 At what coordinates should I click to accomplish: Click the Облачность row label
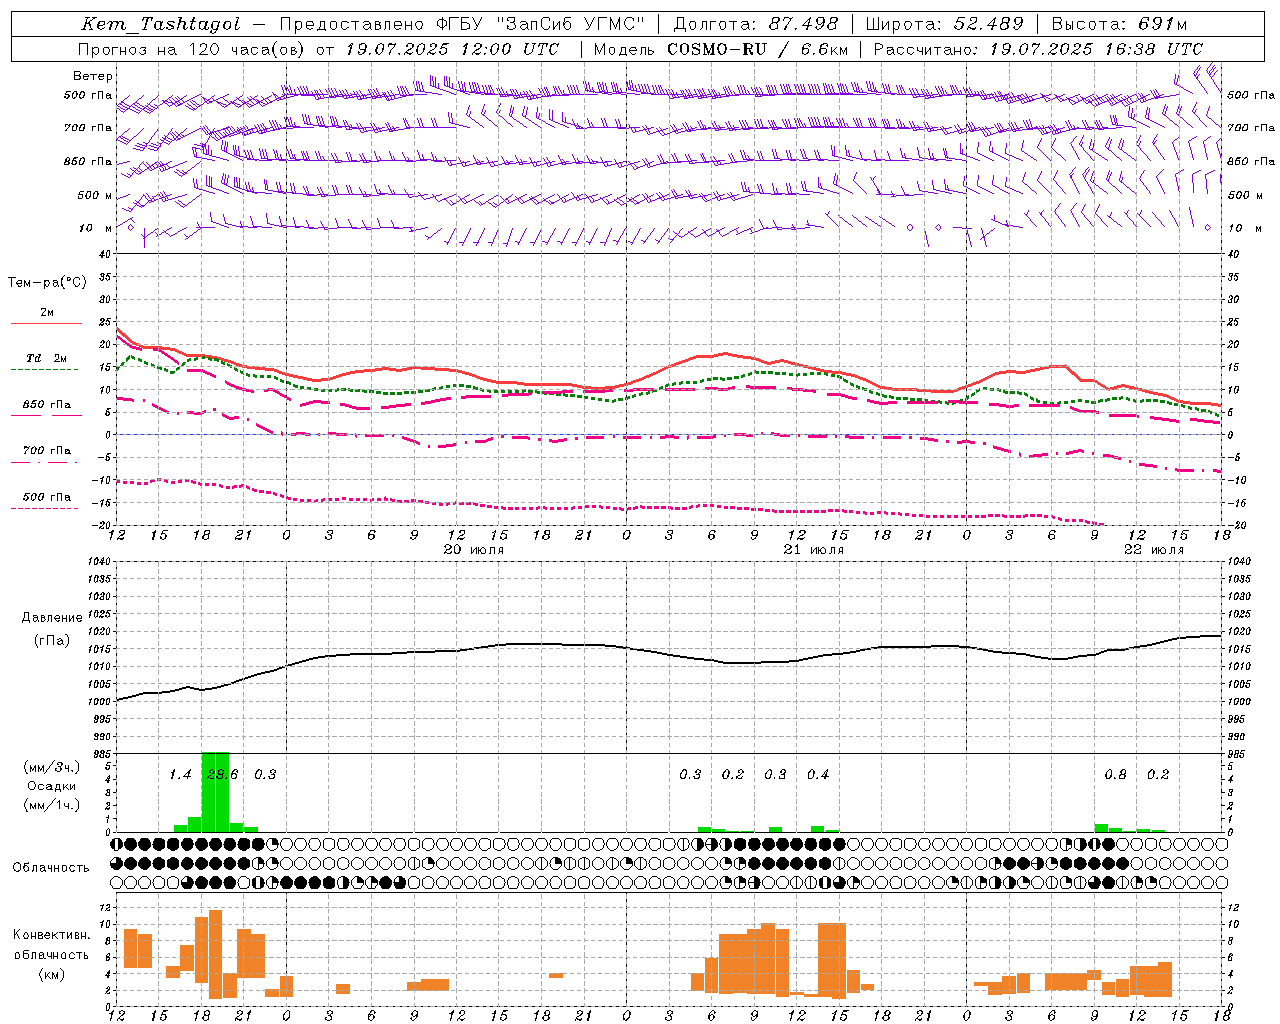point(51,868)
